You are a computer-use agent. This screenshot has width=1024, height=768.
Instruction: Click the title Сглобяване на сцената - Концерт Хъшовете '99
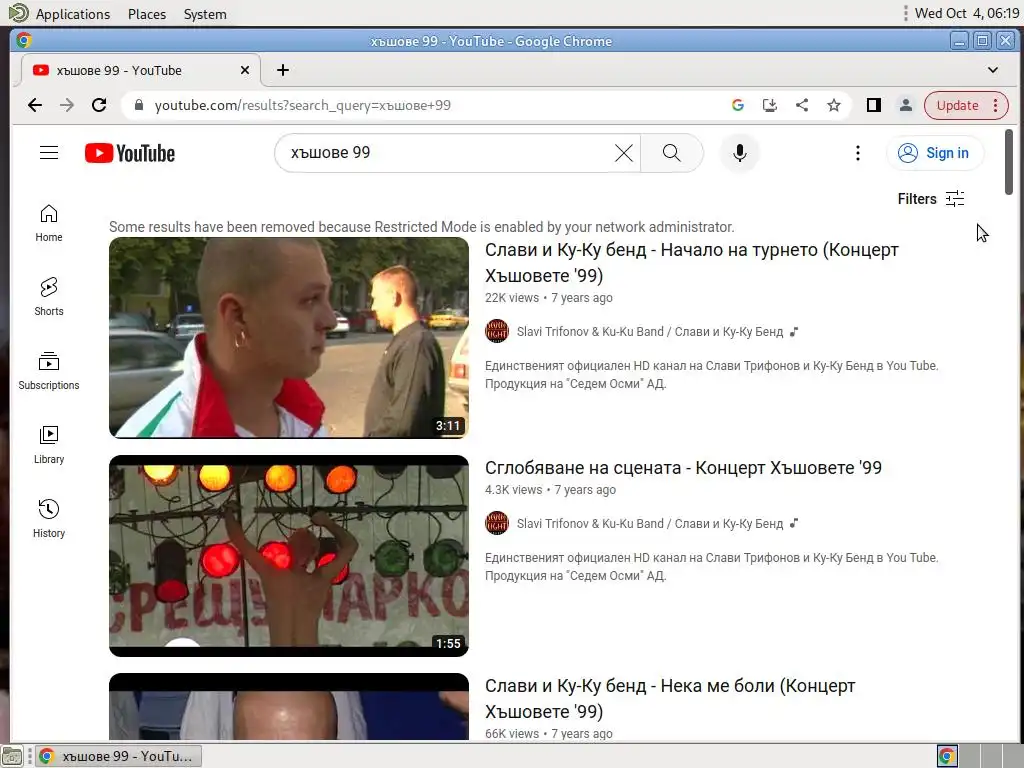click(683, 468)
